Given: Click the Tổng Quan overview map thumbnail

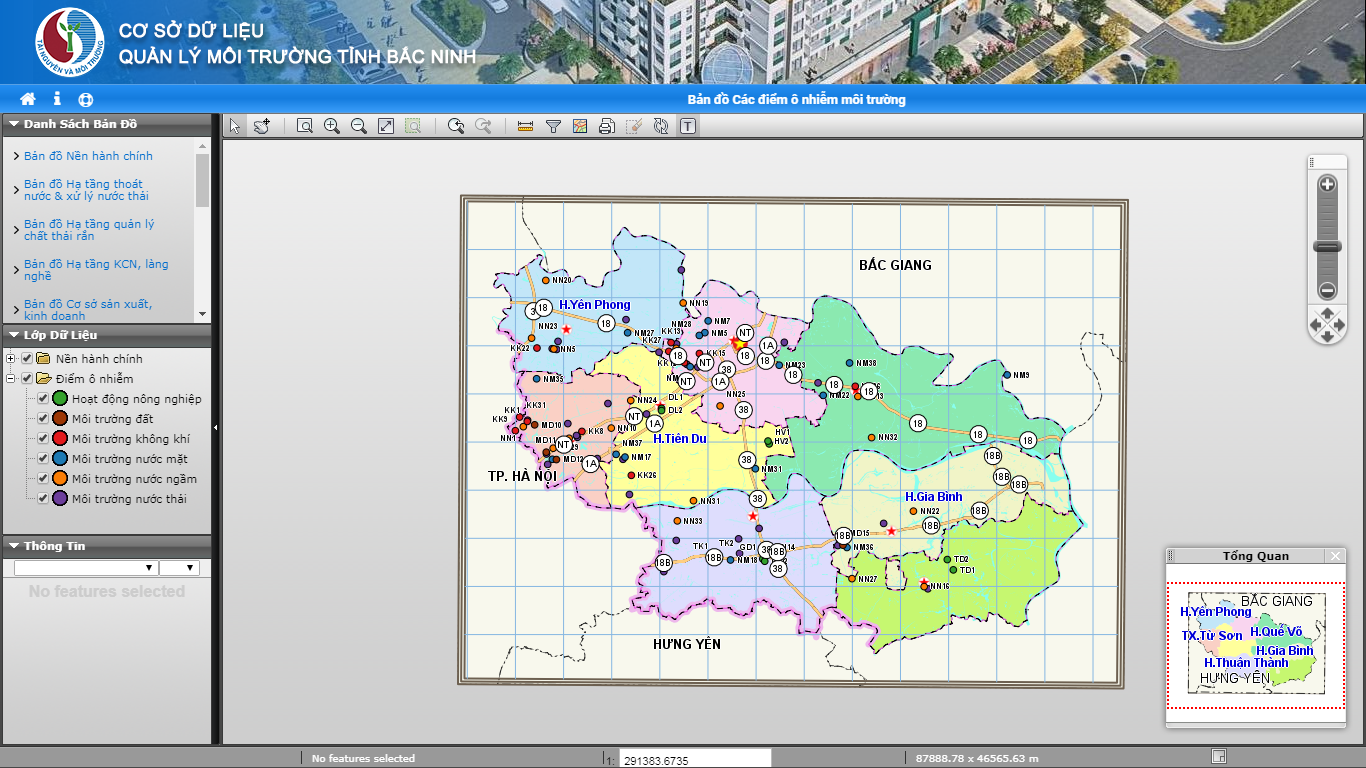Looking at the screenshot, I should [1256, 643].
